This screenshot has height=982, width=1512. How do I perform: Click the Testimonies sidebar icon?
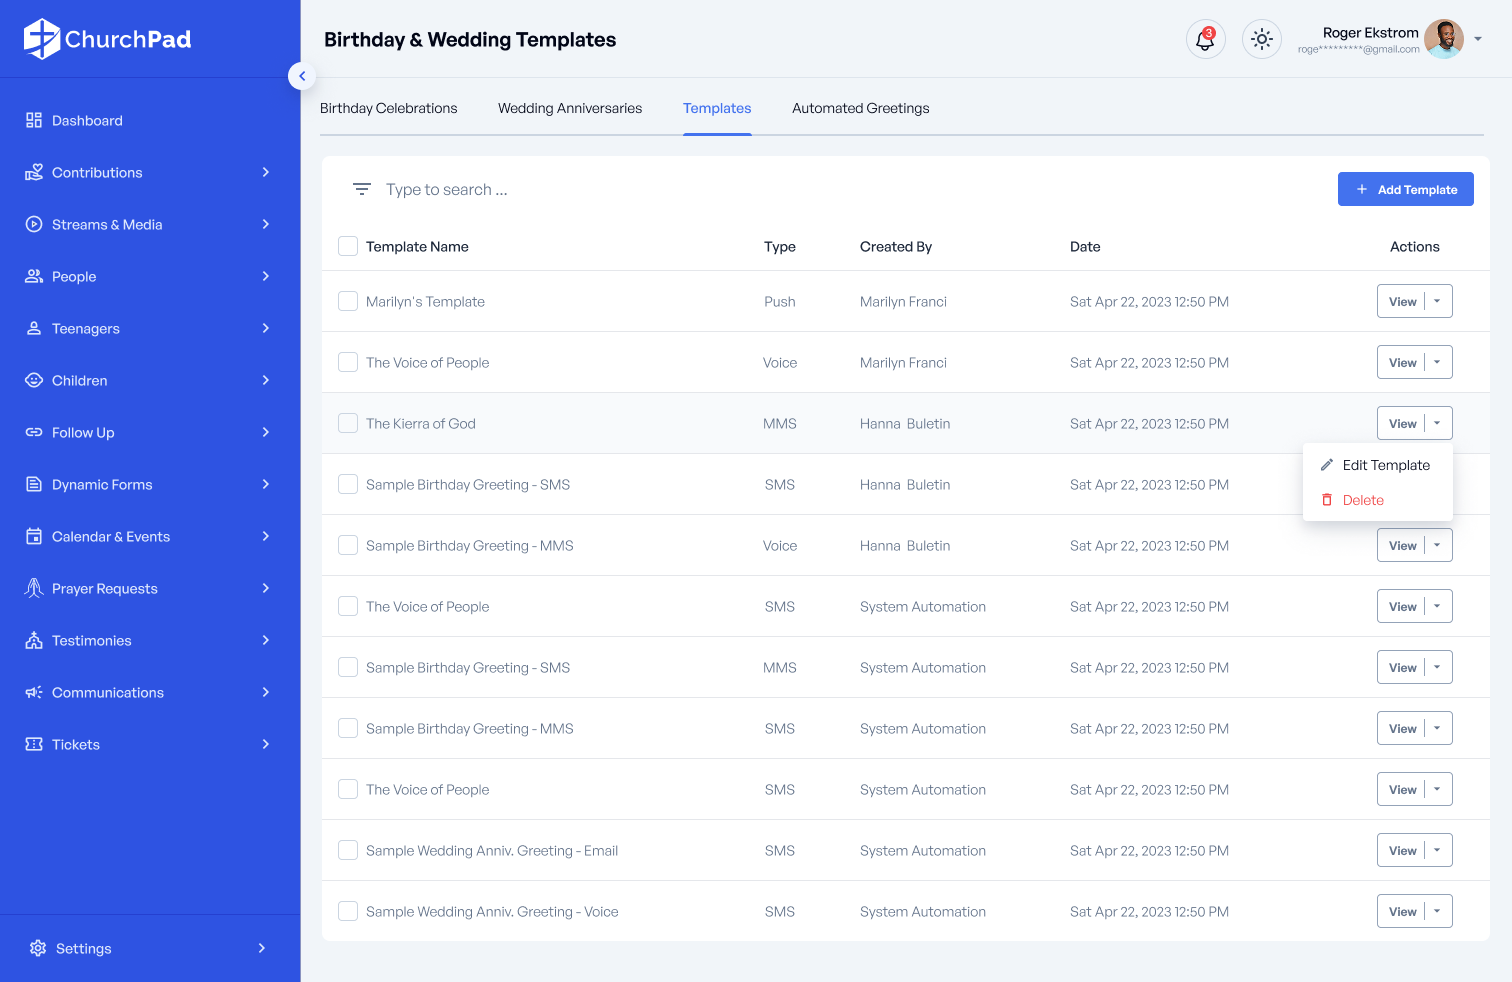[x=34, y=640]
